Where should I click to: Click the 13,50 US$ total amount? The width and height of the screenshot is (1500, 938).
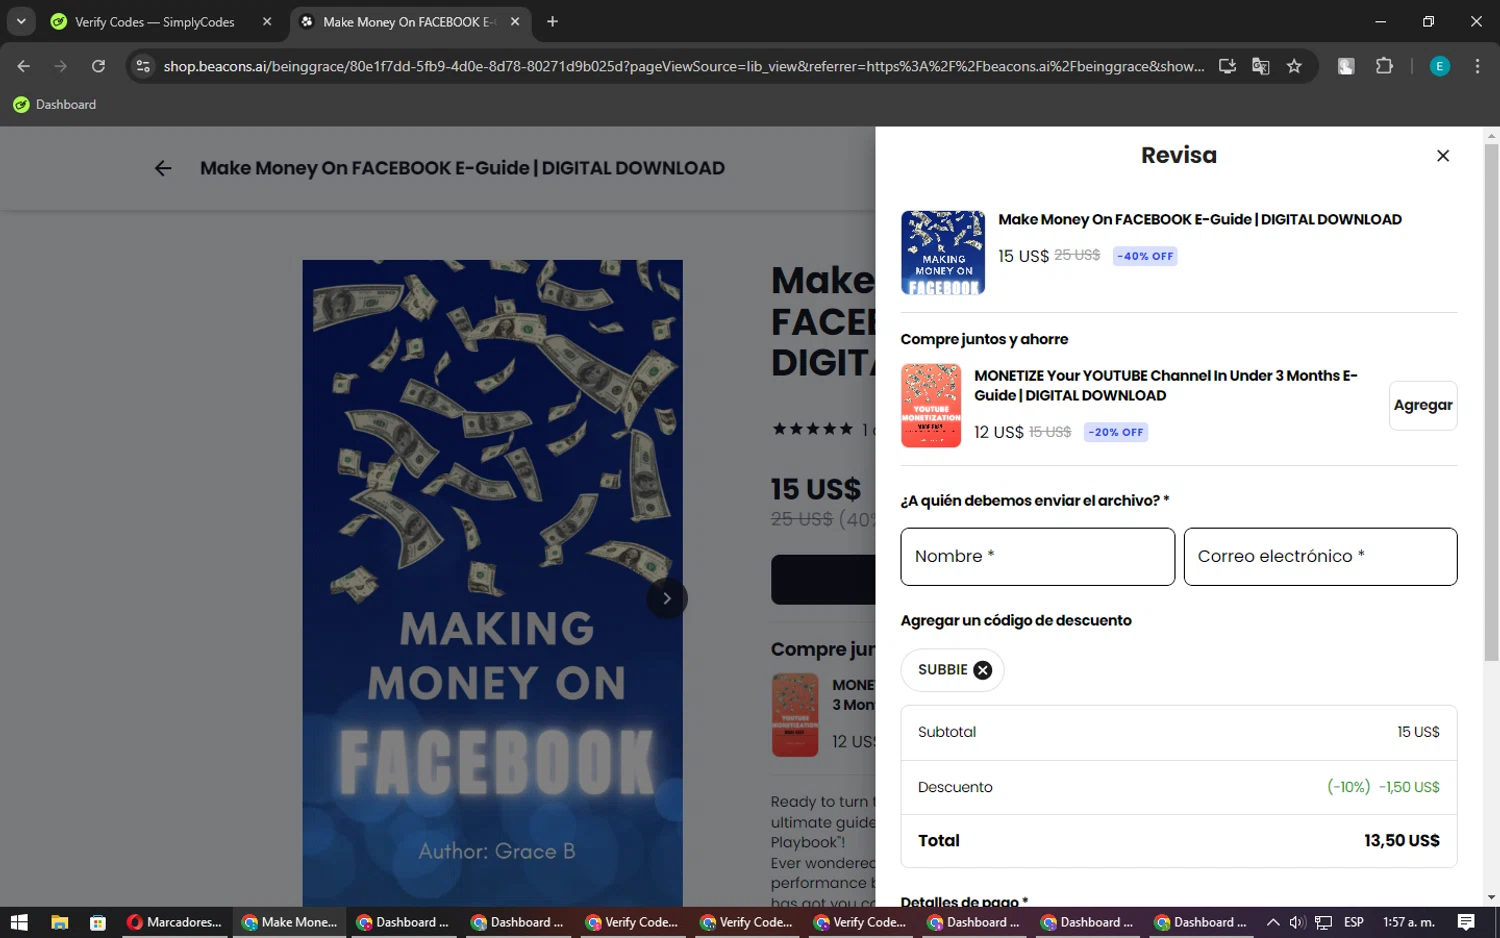[x=1401, y=841]
